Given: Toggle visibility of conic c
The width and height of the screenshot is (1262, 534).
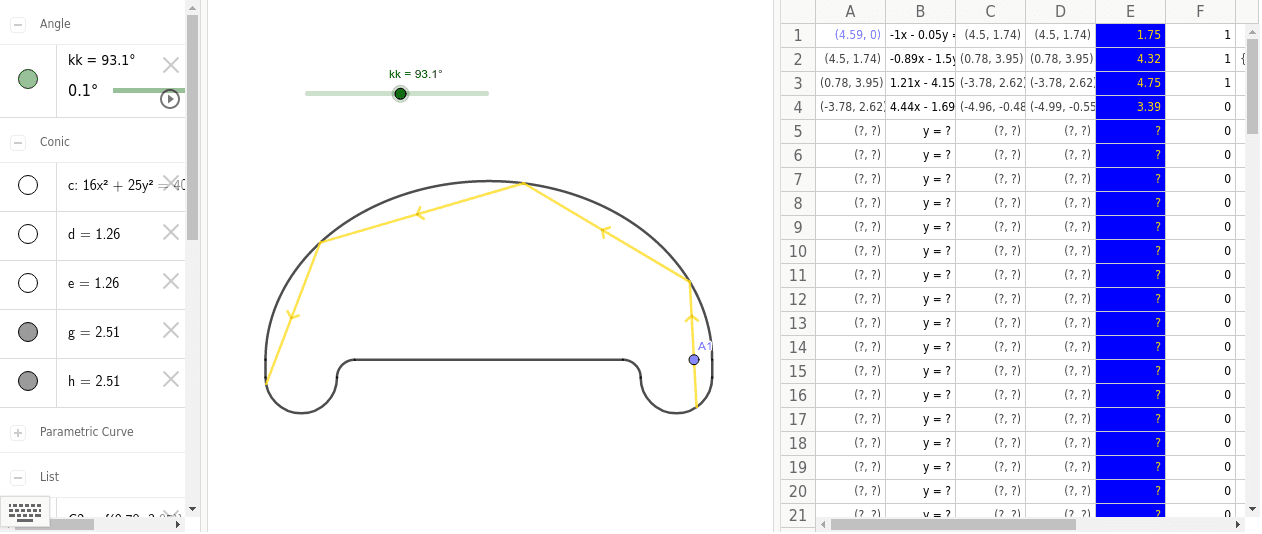Looking at the screenshot, I should coord(28,185).
